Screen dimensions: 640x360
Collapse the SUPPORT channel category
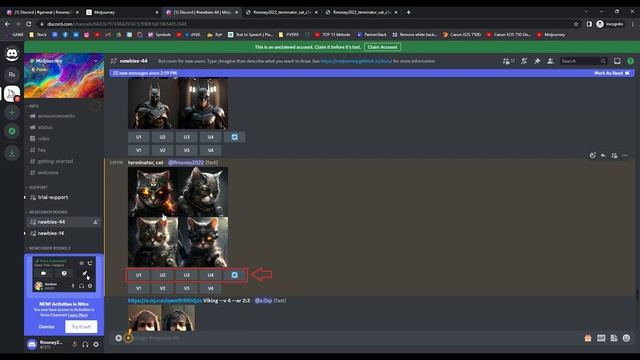(37, 187)
